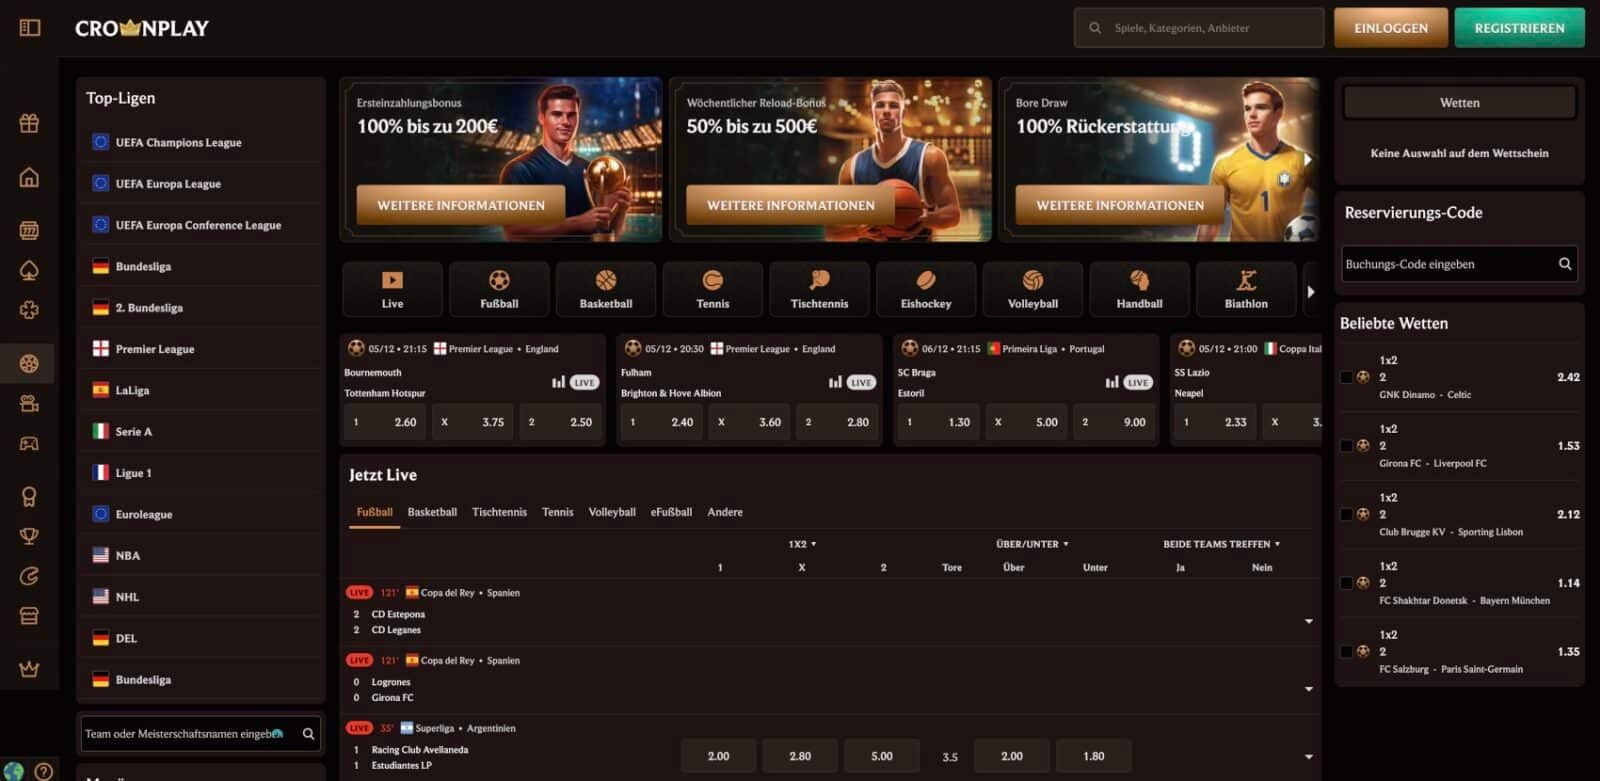Viewport: 1600px width, 781px height.
Task: Open the 1X2 market dropdown
Action: (802, 544)
